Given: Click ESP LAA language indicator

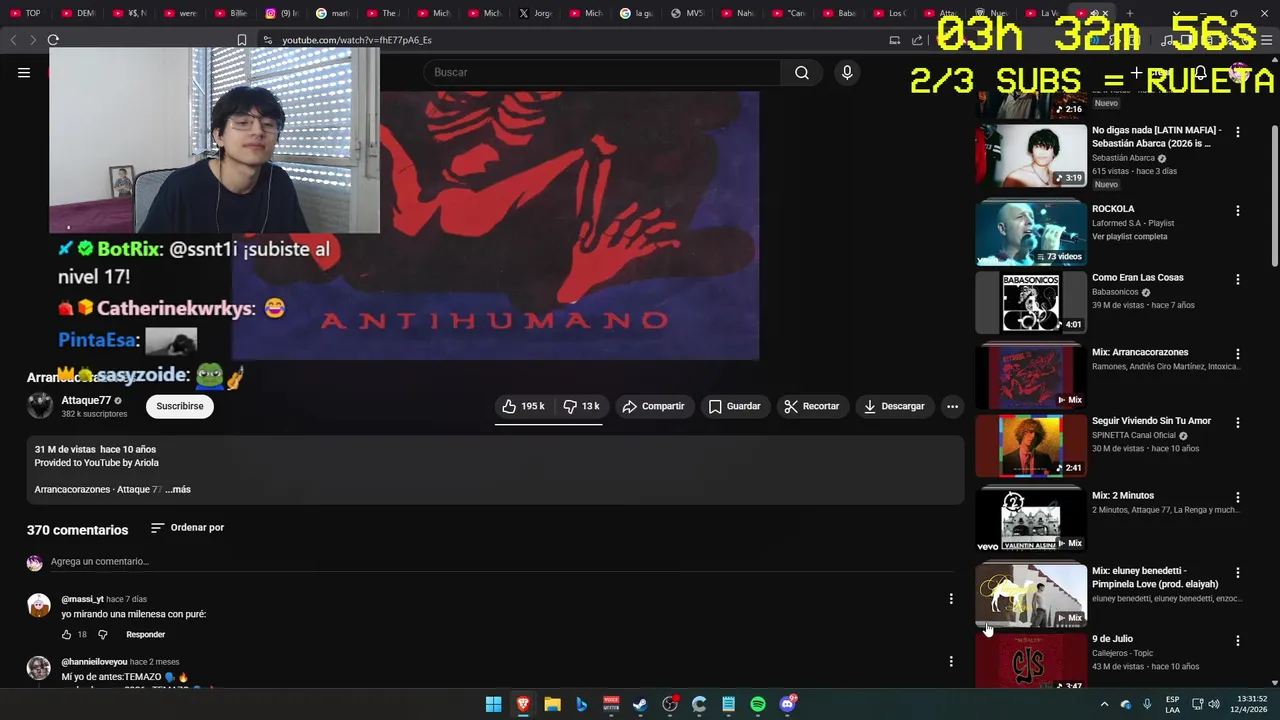Looking at the screenshot, I should 1172,704.
